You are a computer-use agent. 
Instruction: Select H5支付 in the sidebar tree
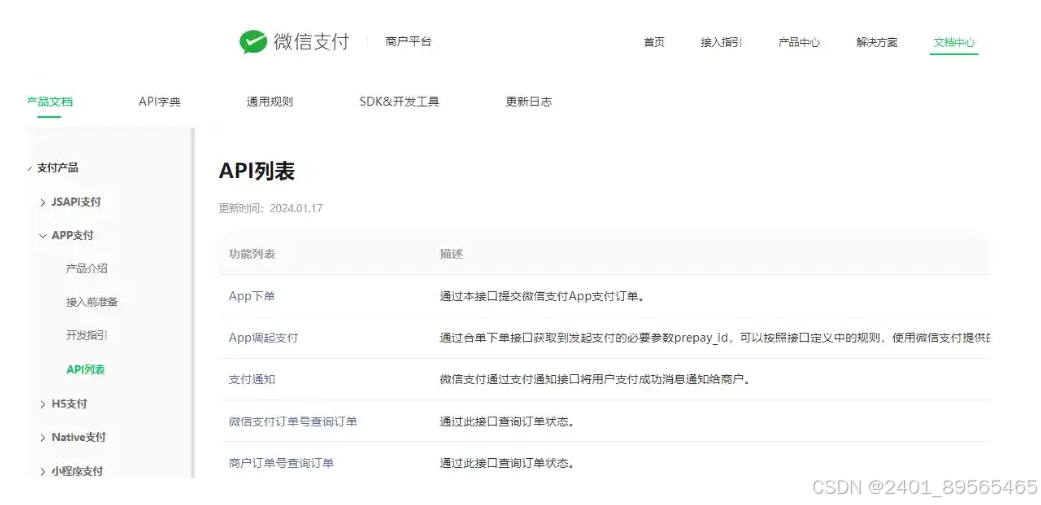[69, 403]
